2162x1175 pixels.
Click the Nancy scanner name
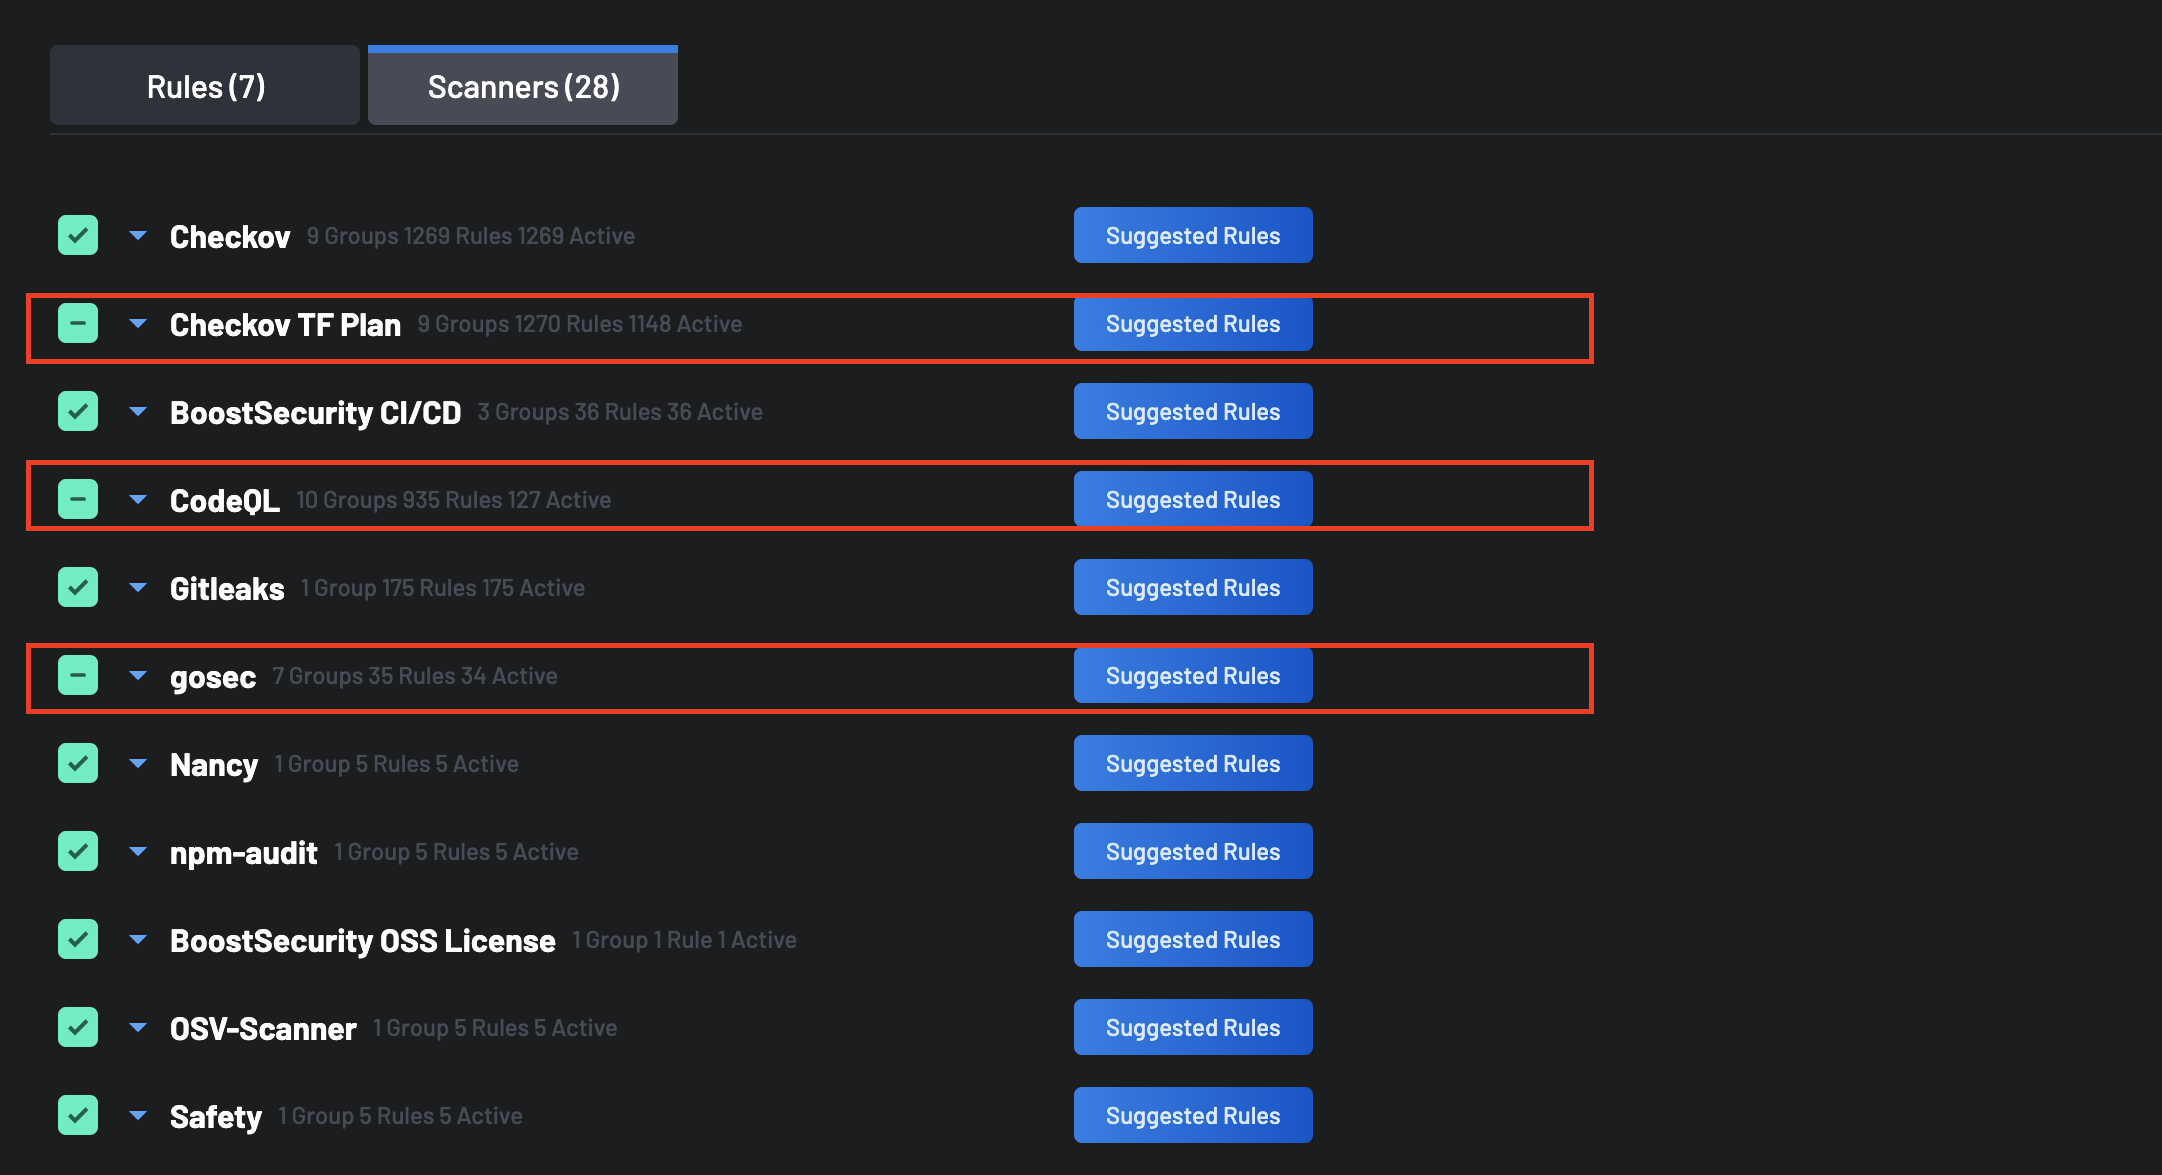[214, 766]
